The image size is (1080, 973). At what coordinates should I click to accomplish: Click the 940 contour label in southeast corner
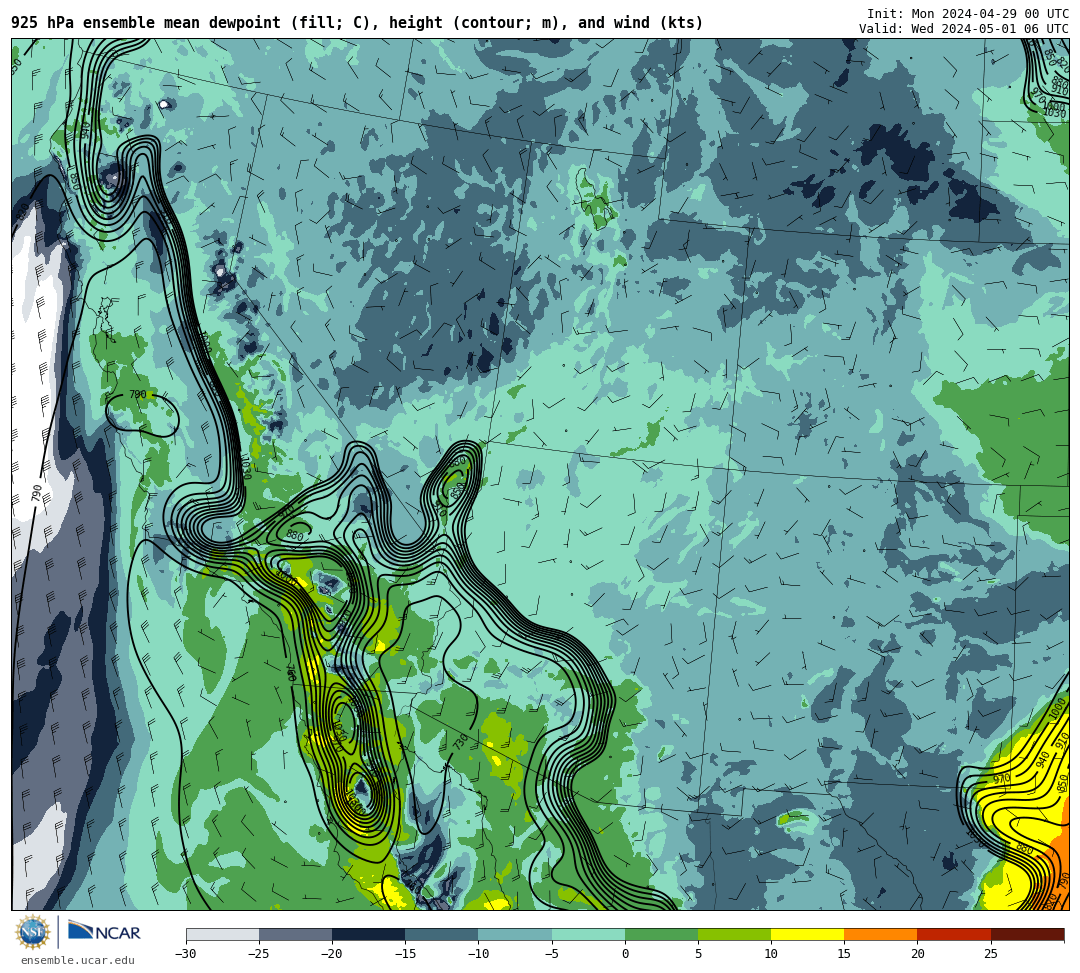[1043, 760]
